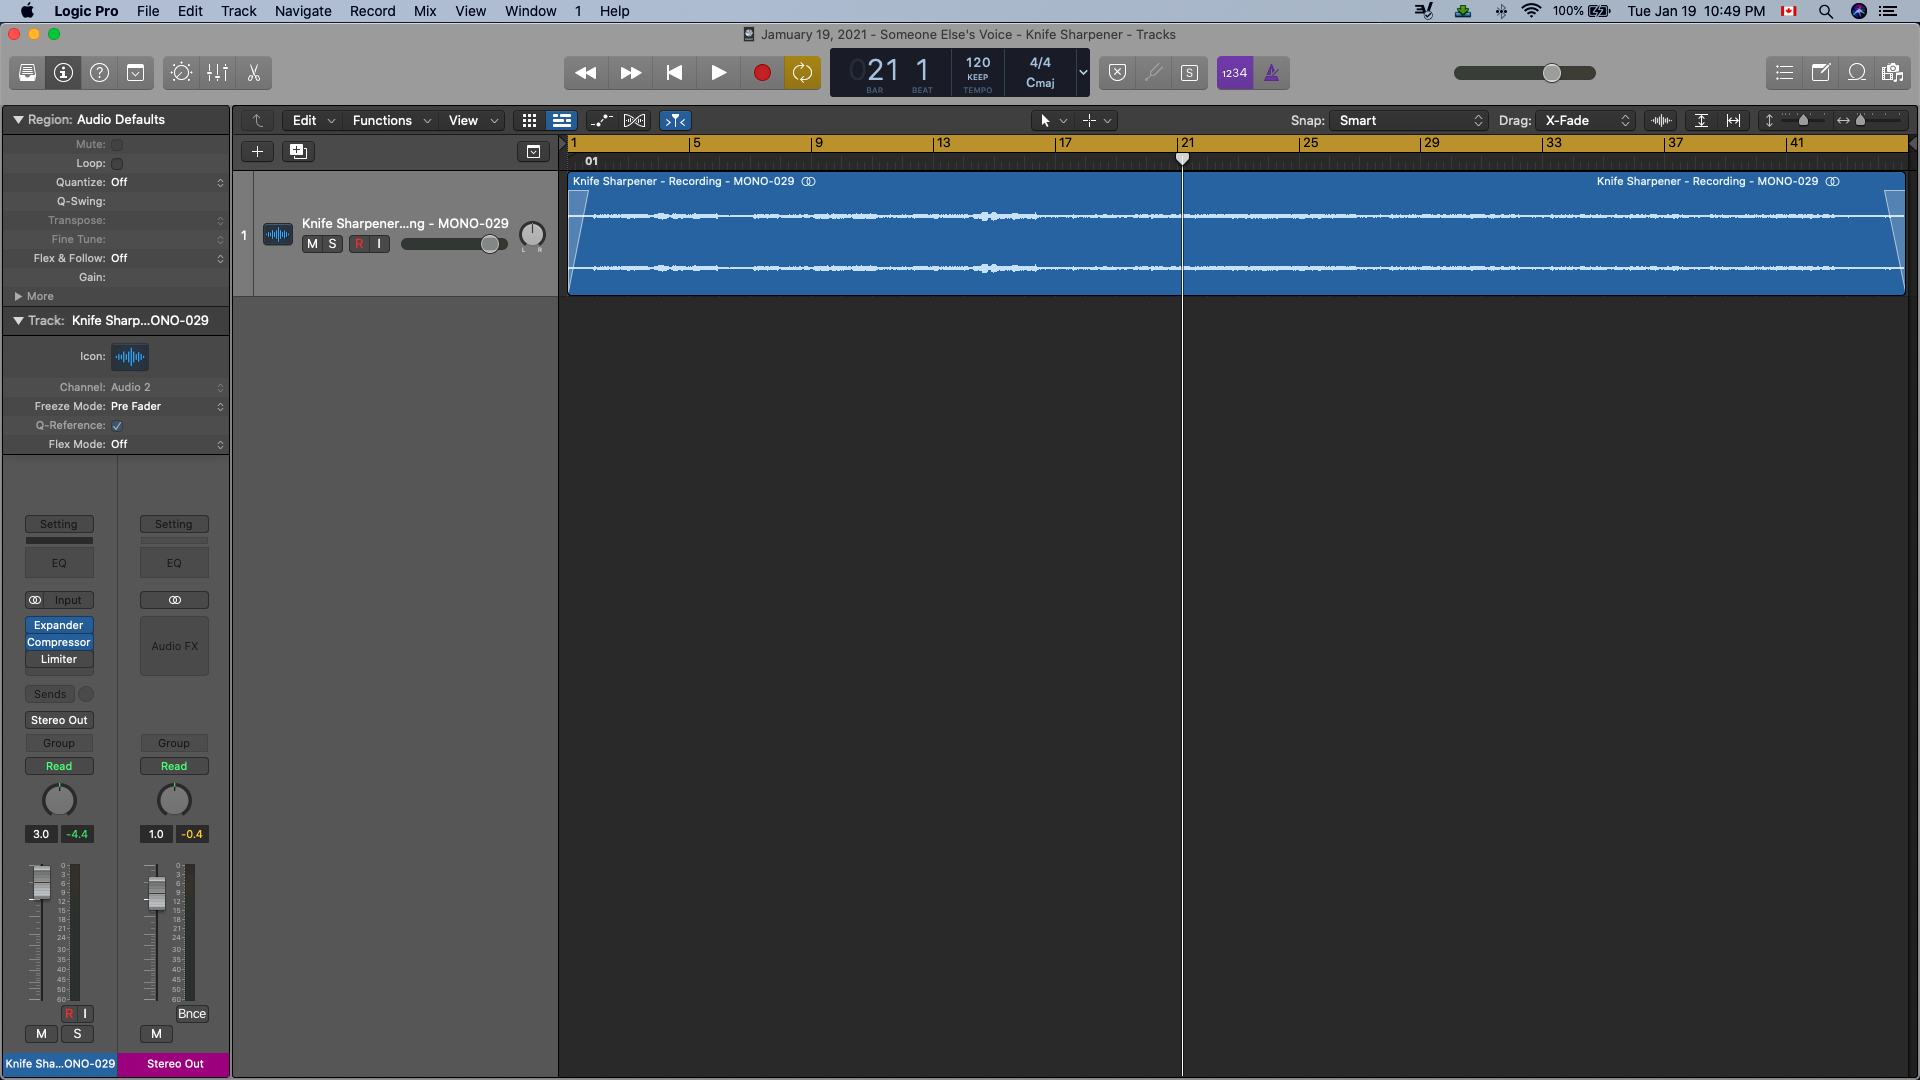Collapse the Track inspector section

pos(18,321)
